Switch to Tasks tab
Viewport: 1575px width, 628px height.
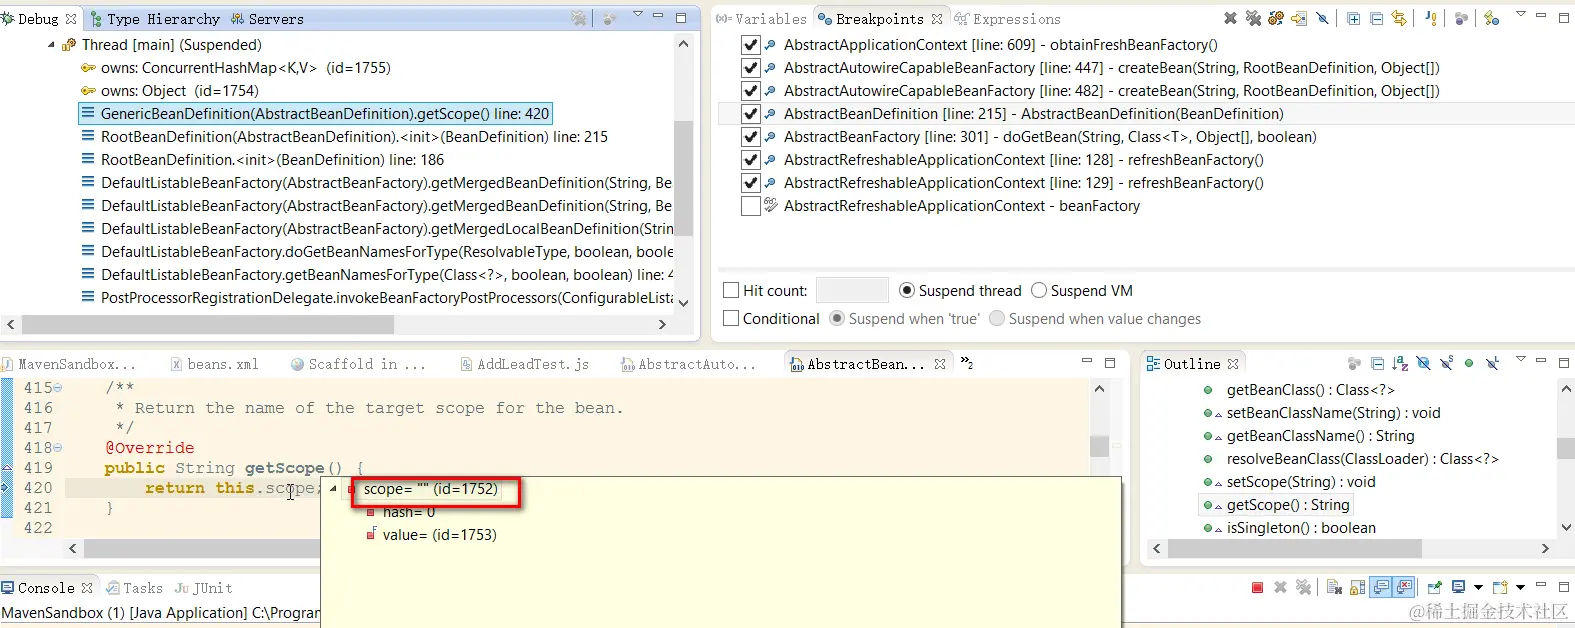tap(135, 589)
